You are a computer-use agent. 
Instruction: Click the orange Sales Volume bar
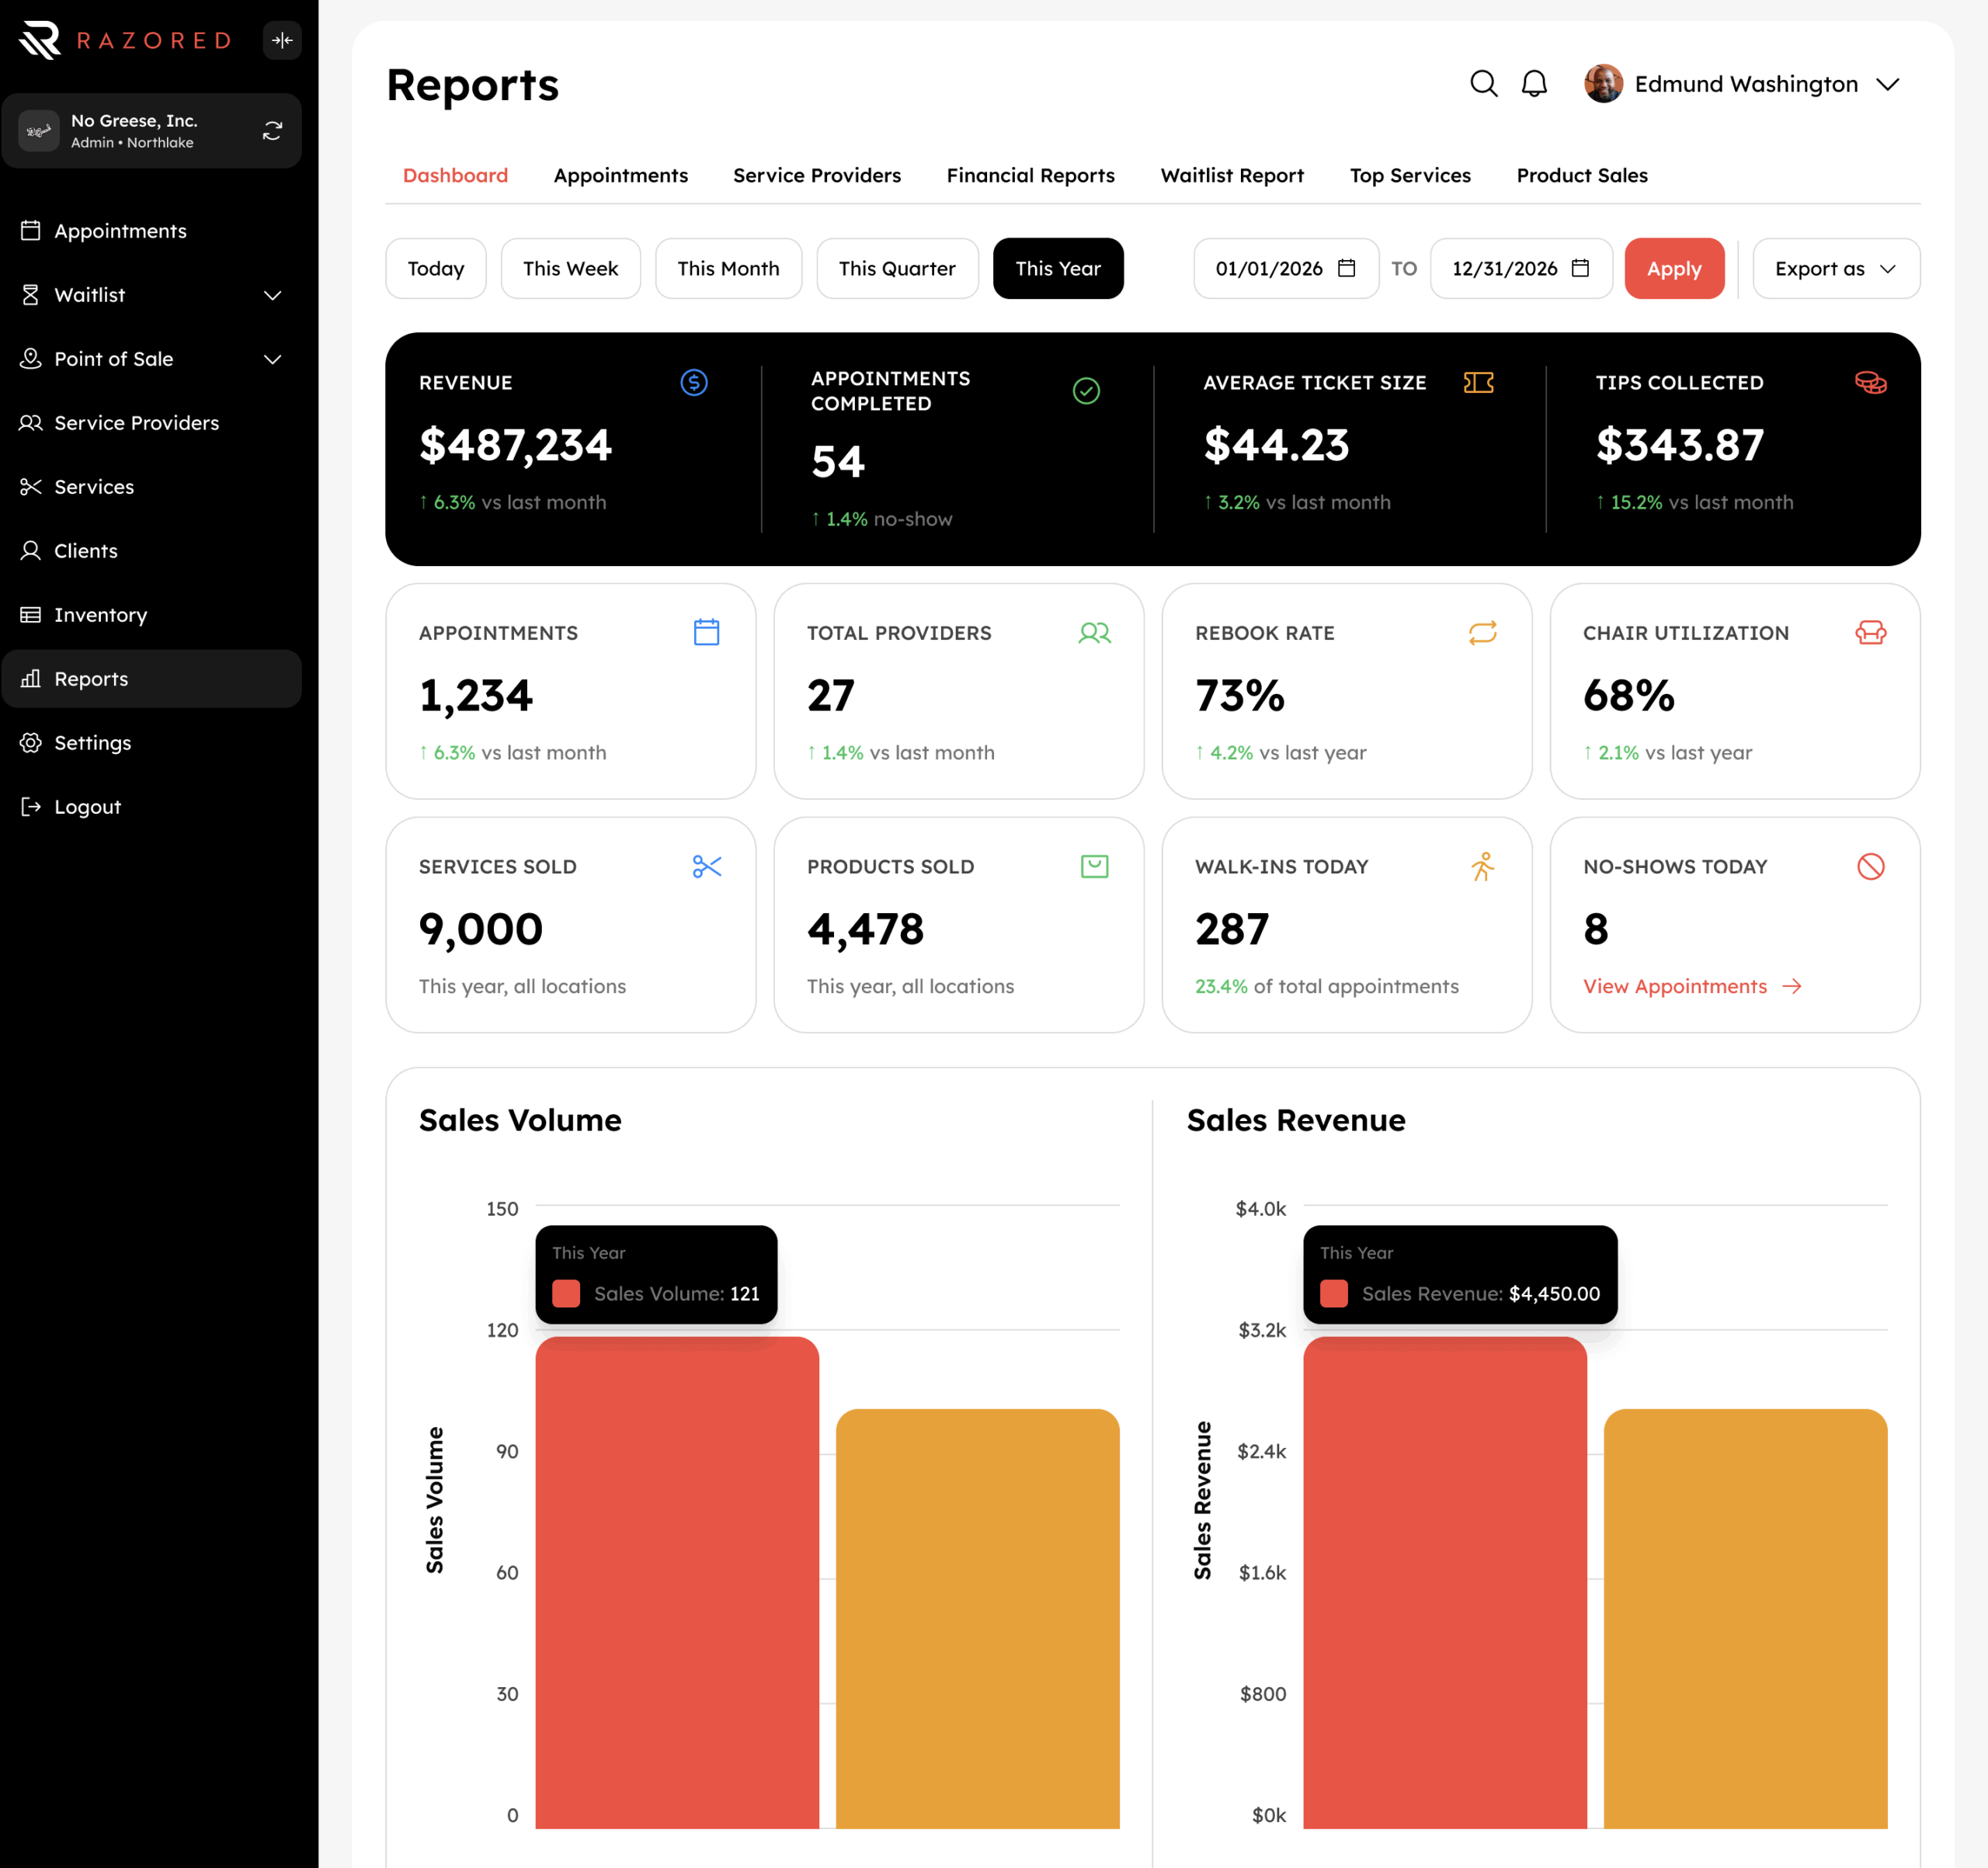(977, 1618)
